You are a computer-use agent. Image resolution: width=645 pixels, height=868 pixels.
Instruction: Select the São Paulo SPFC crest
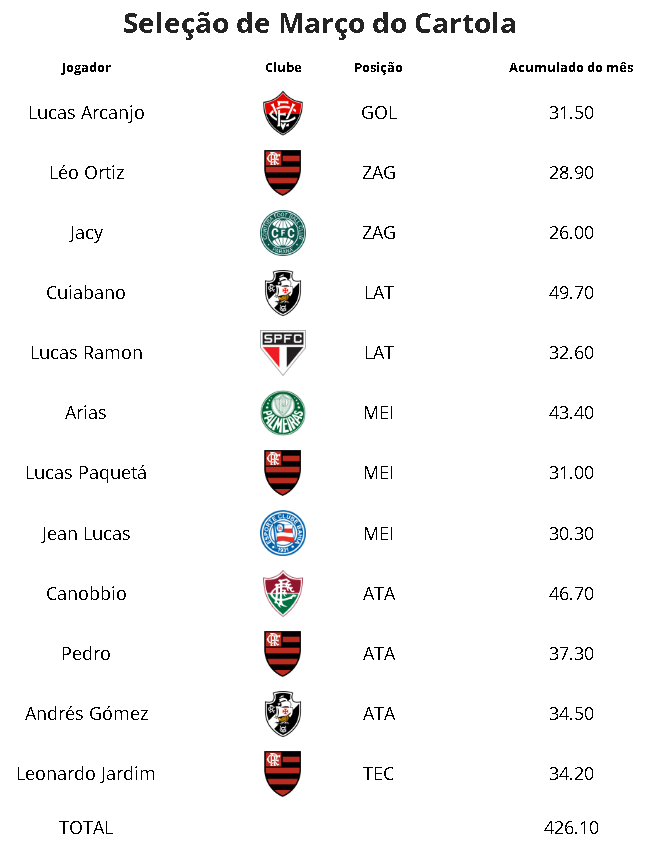point(283,352)
